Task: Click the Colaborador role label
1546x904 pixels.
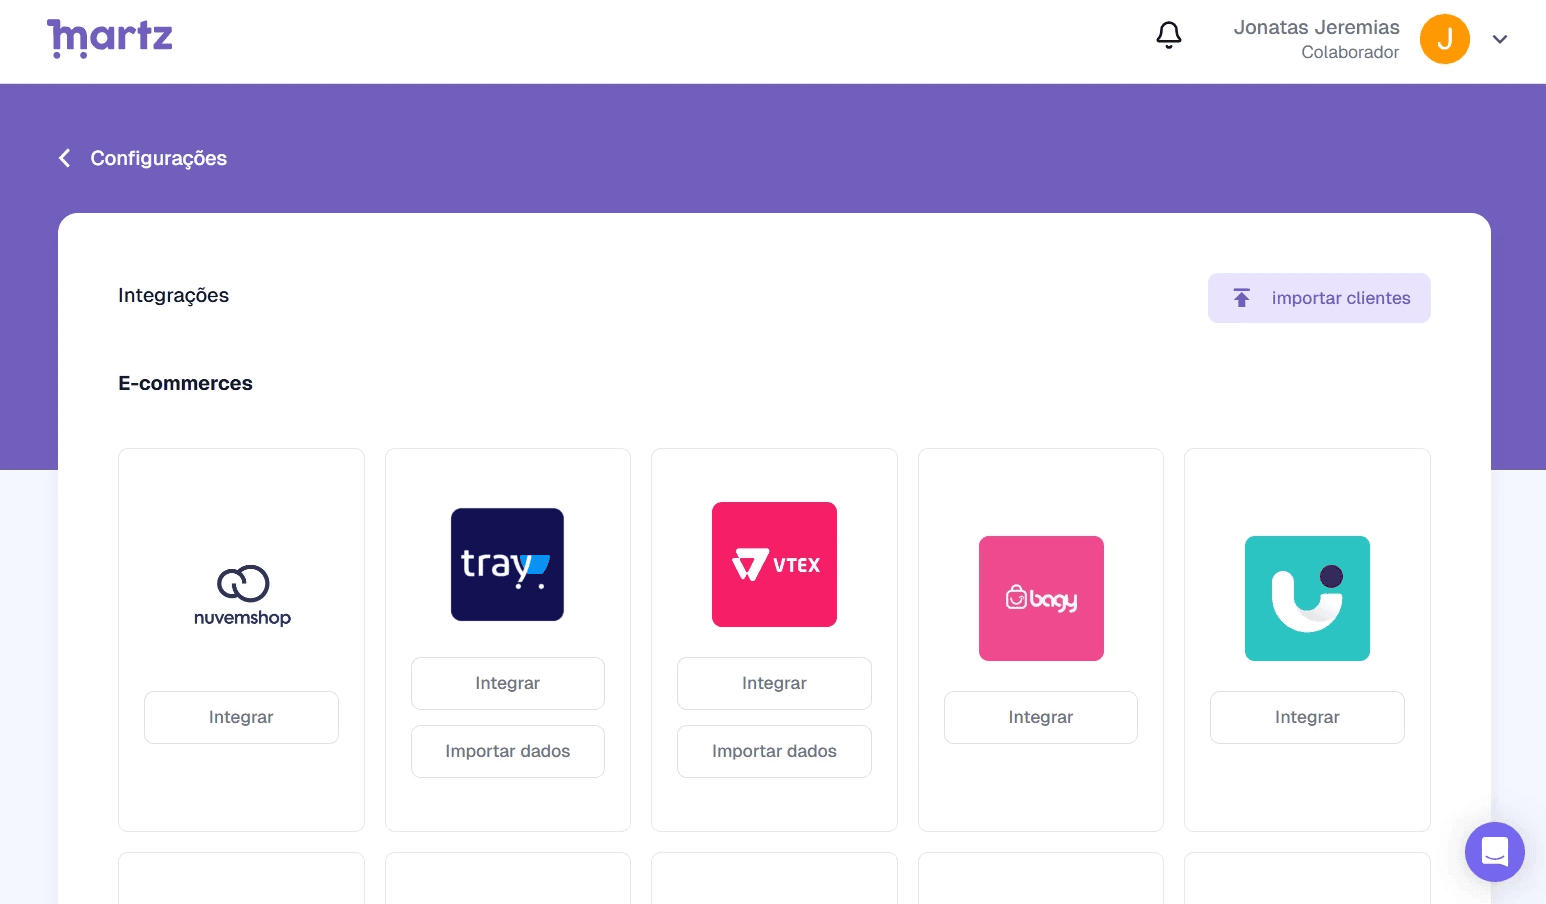Action: point(1350,52)
